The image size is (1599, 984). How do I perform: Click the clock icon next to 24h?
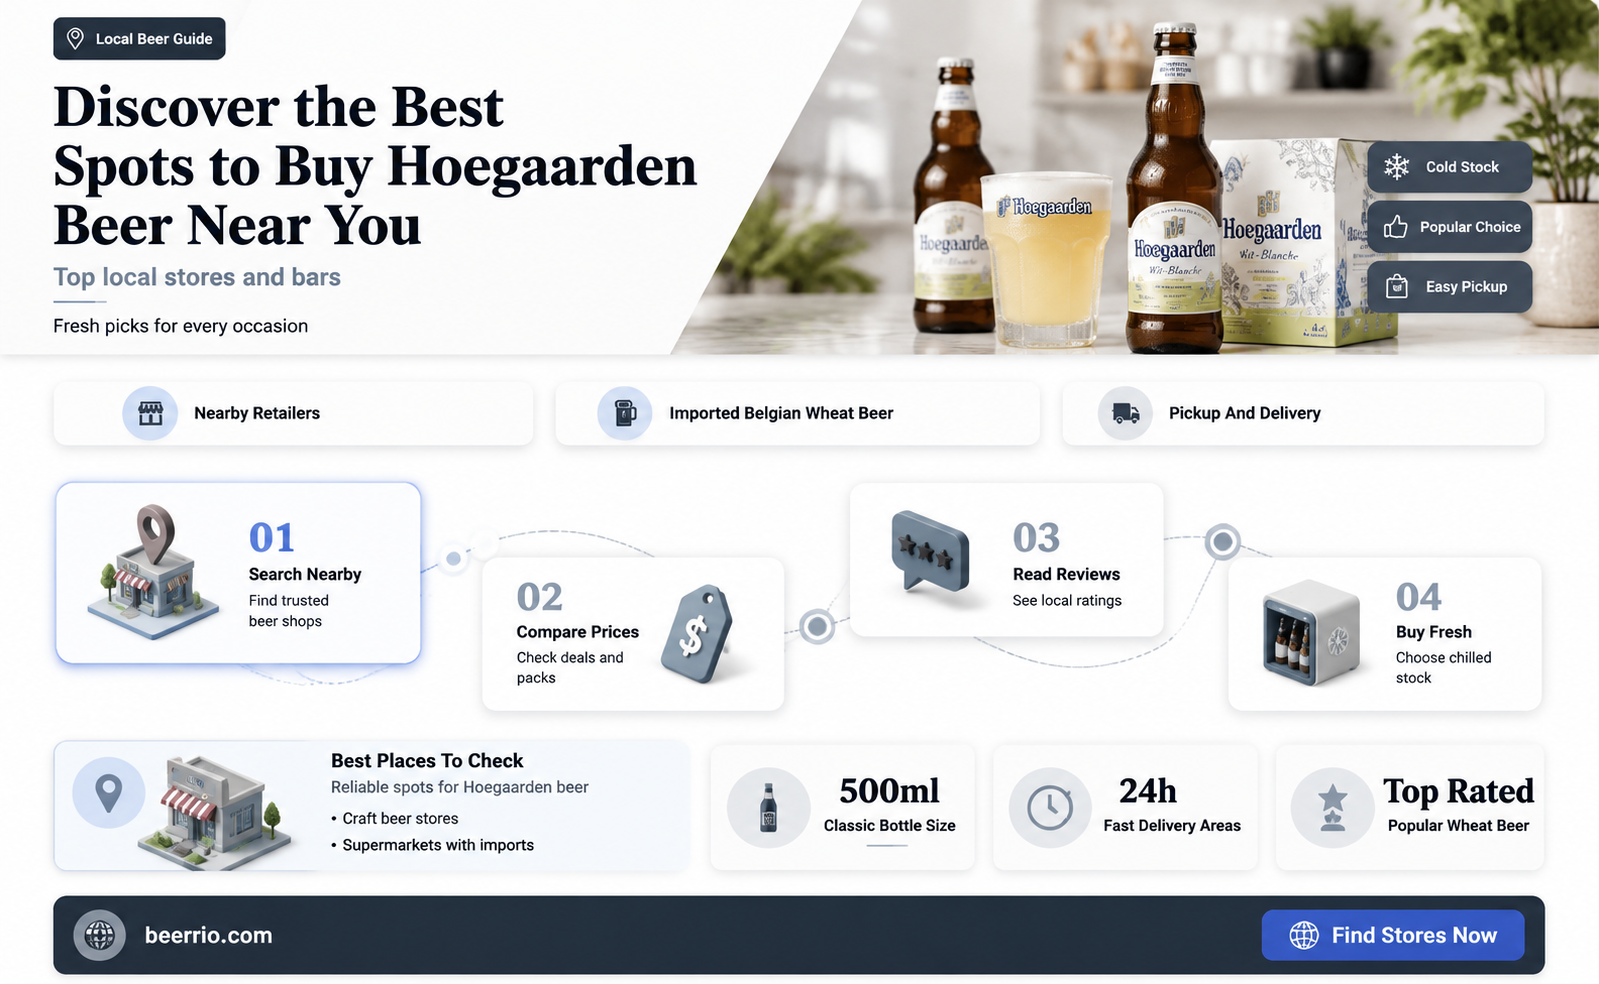point(1050,807)
